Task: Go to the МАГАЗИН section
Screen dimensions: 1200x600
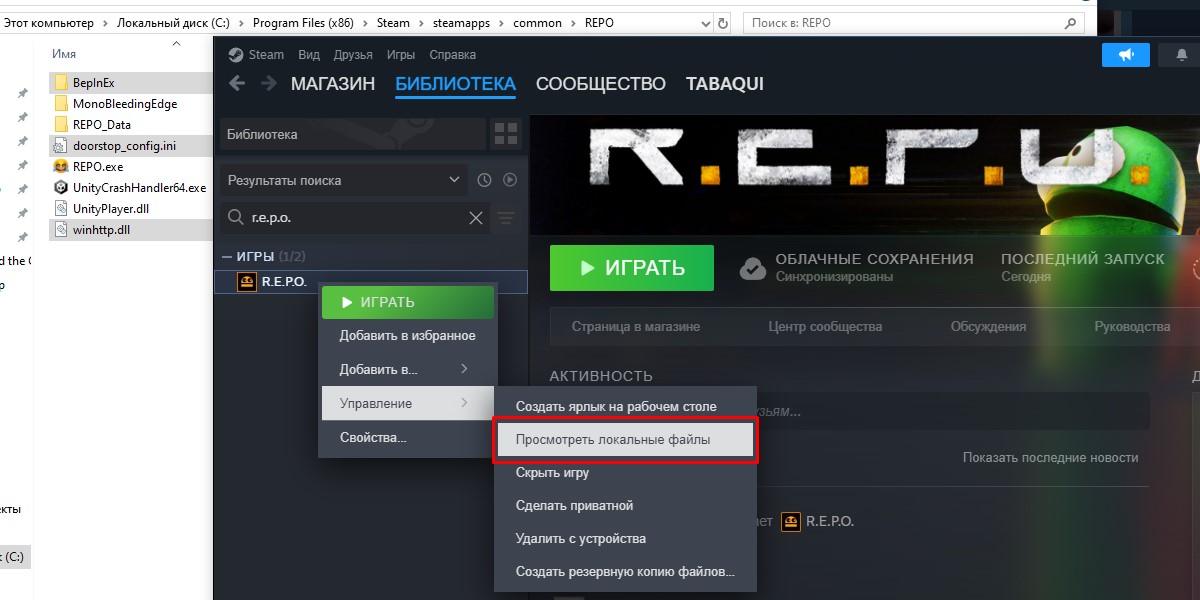Action: point(333,84)
